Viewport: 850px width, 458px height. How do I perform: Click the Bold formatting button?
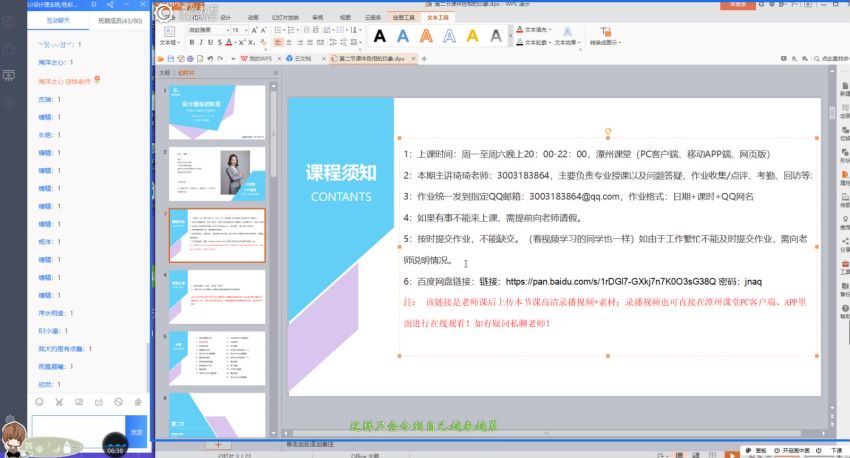click(x=191, y=43)
